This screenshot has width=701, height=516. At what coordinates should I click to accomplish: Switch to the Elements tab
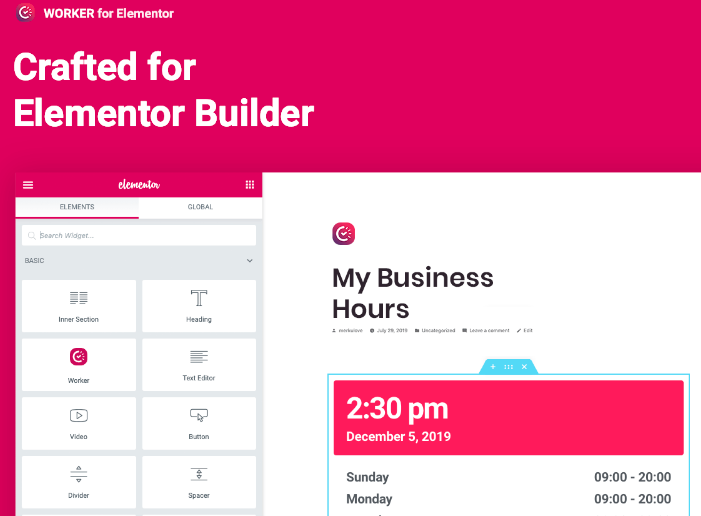(77, 207)
